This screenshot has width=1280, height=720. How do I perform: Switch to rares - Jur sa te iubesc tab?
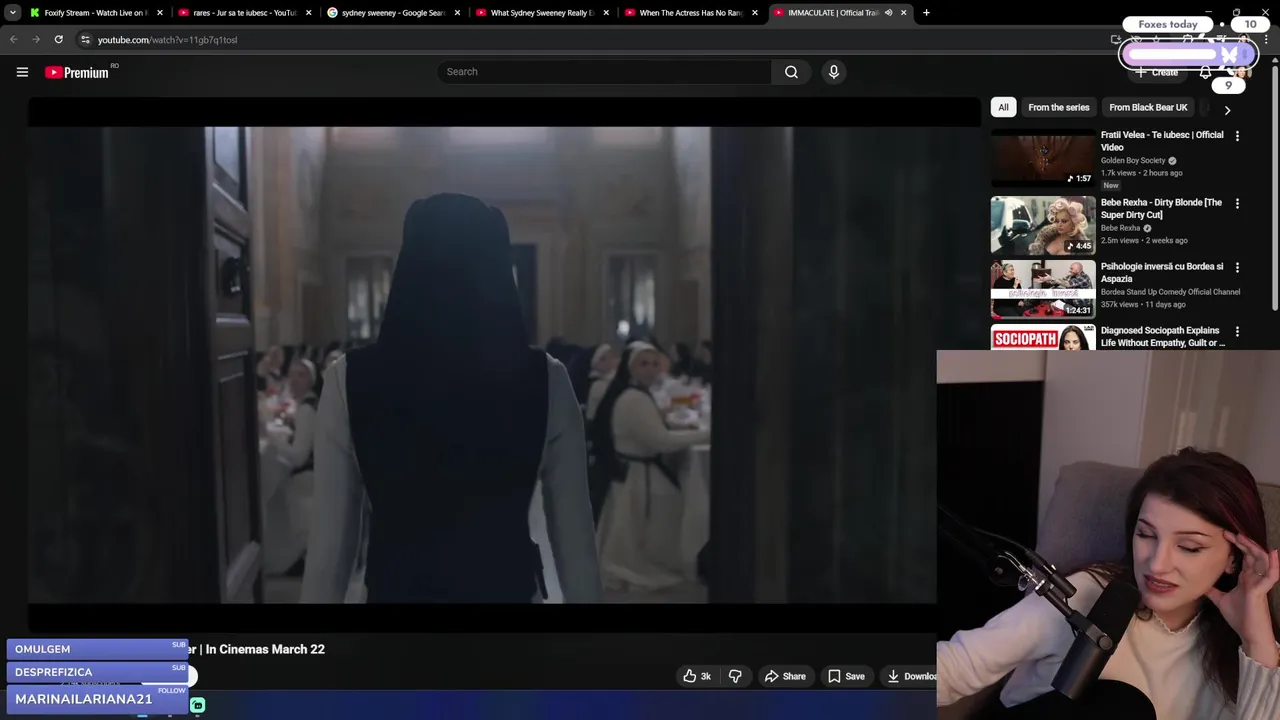click(244, 13)
